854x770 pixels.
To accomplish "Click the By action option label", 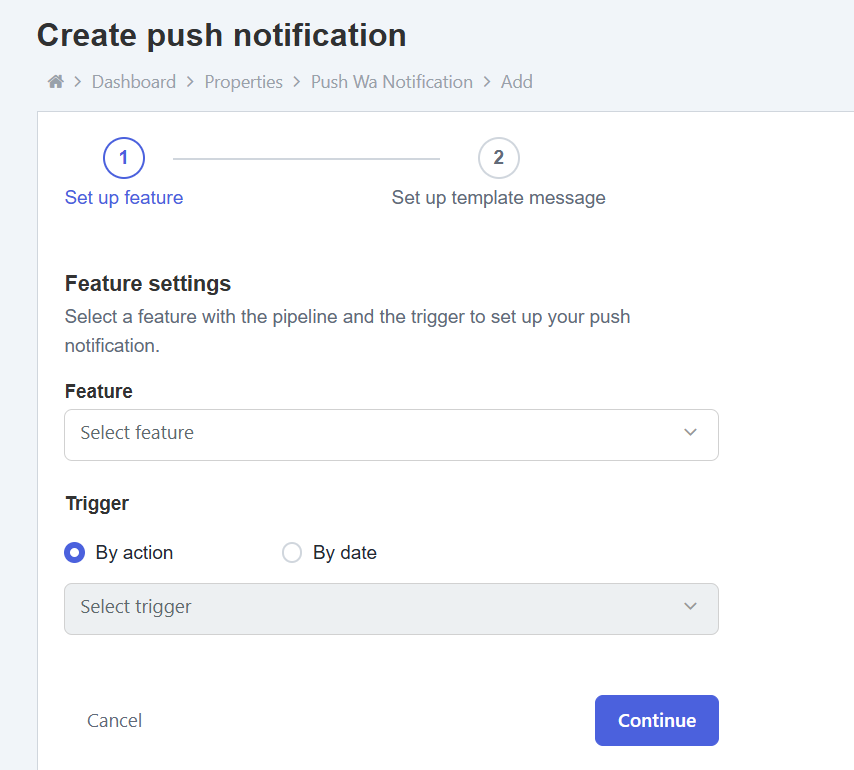I will pos(134,553).
